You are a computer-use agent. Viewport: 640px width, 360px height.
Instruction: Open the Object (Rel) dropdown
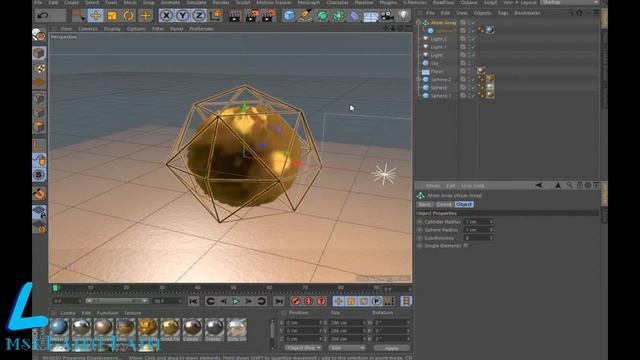click(303, 348)
